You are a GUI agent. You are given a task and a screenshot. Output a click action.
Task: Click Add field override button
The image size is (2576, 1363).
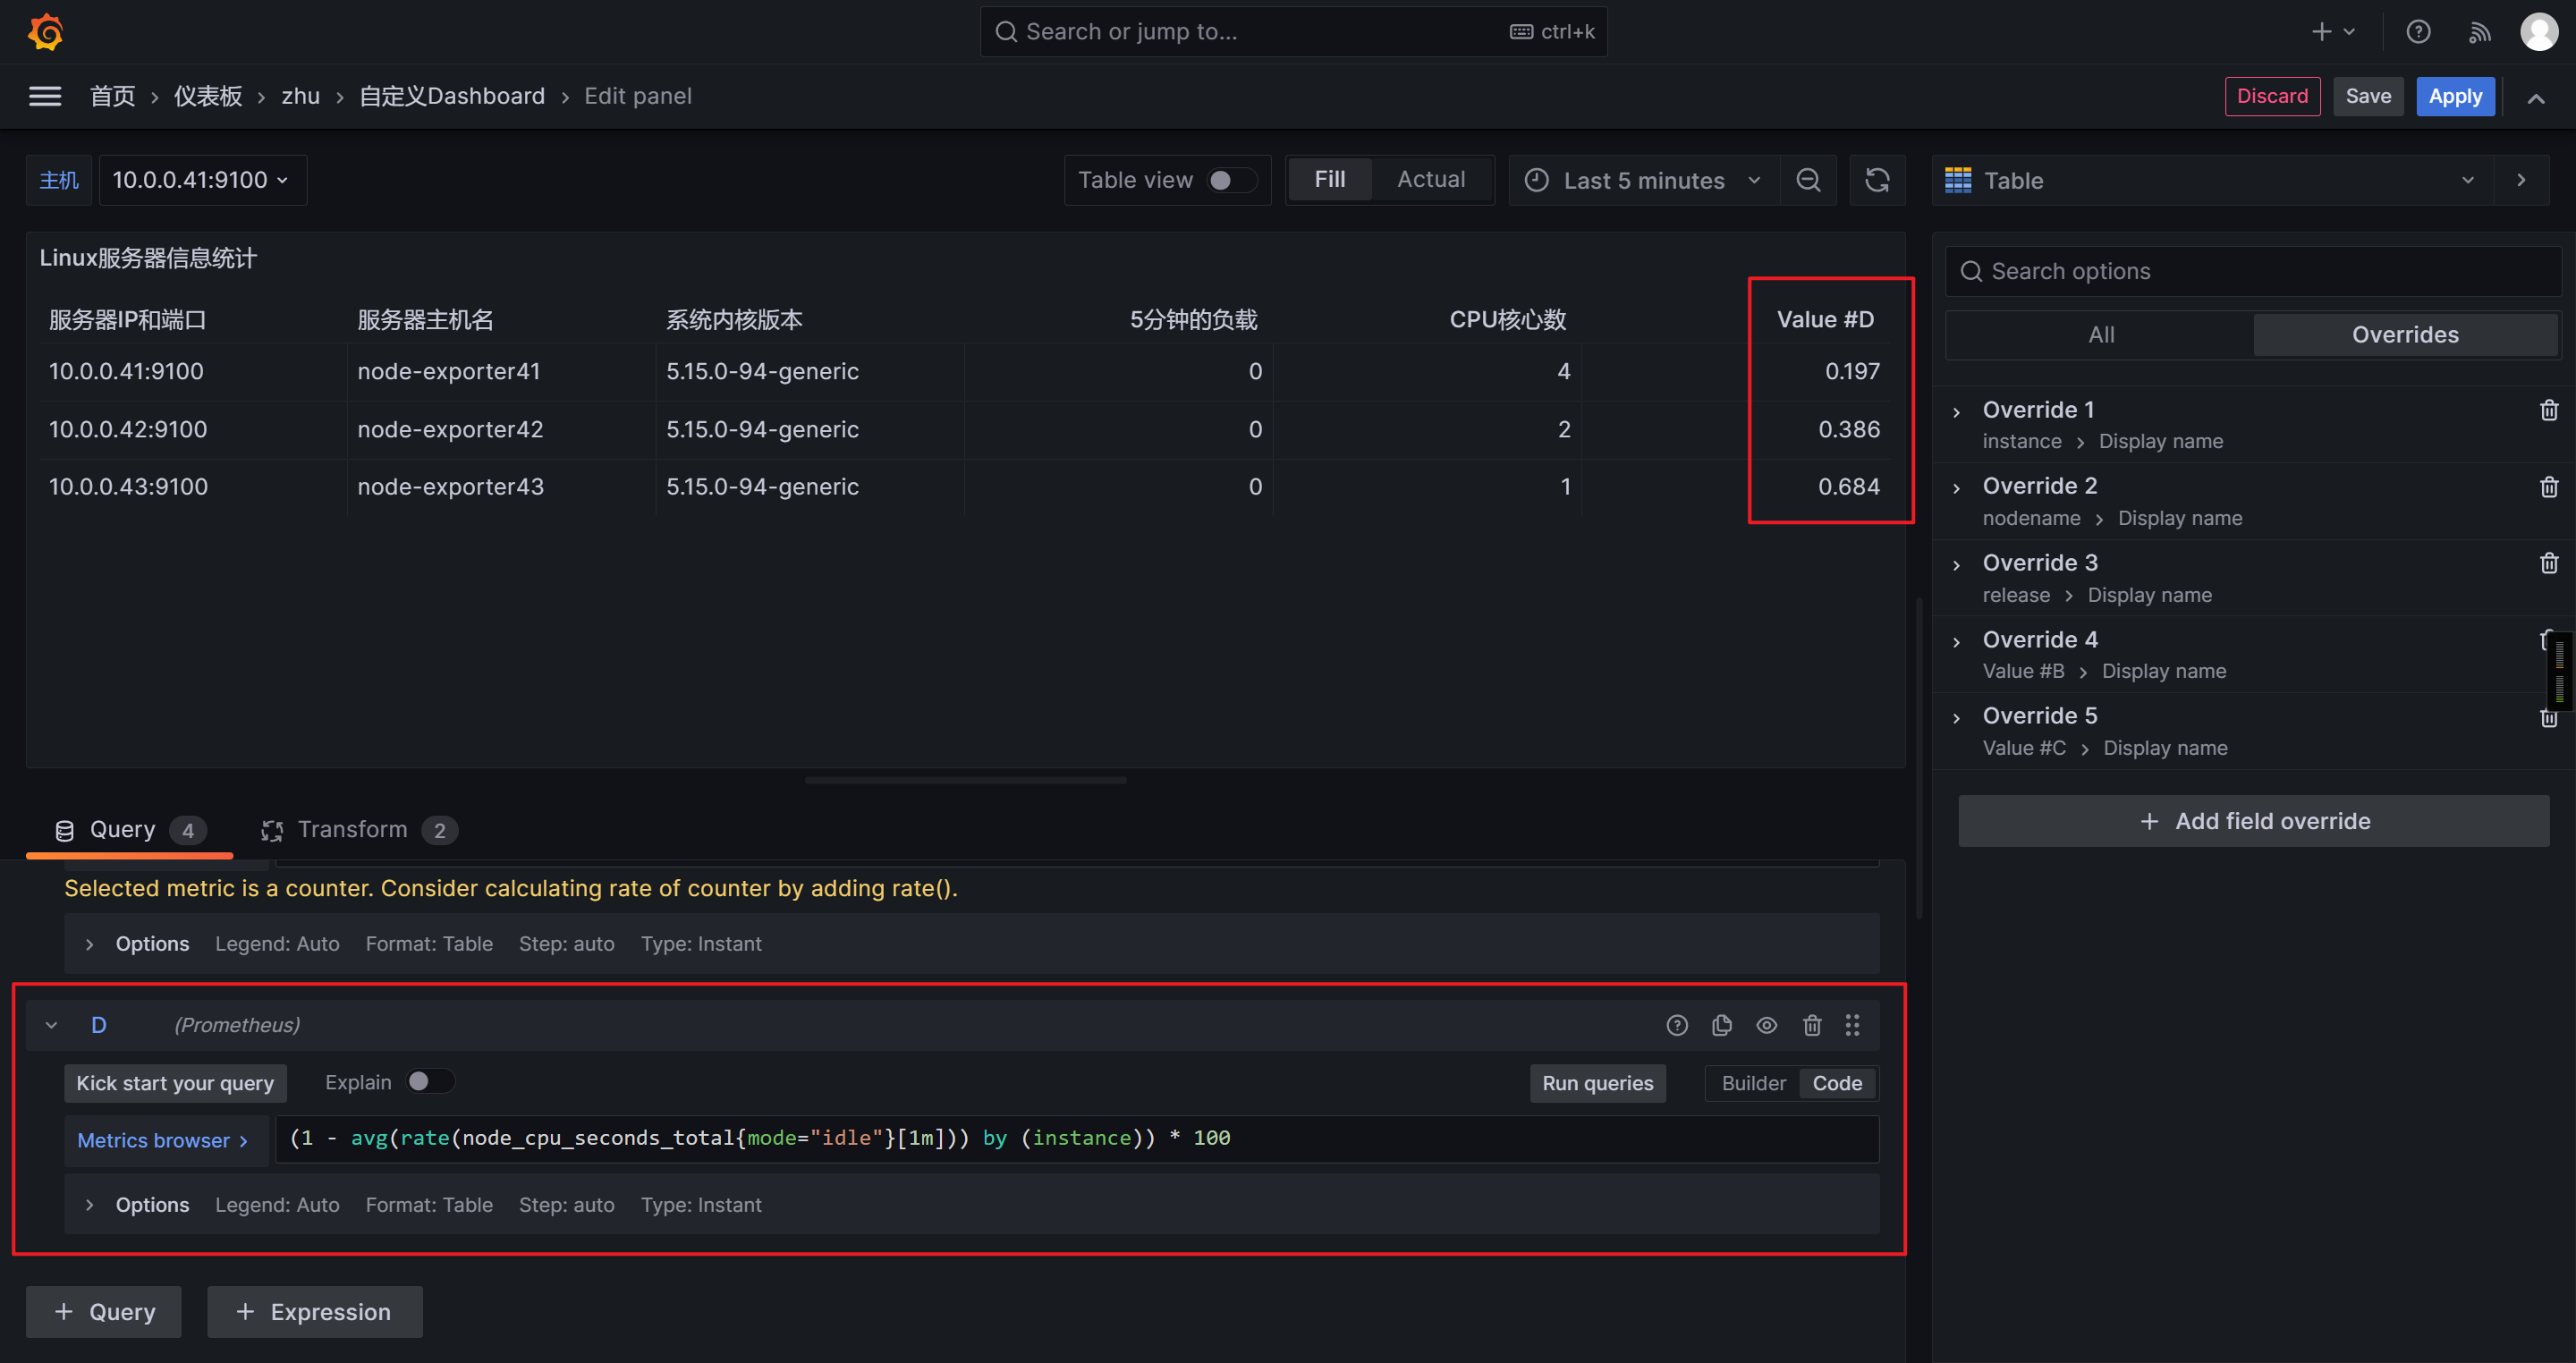pyautogui.click(x=2253, y=821)
